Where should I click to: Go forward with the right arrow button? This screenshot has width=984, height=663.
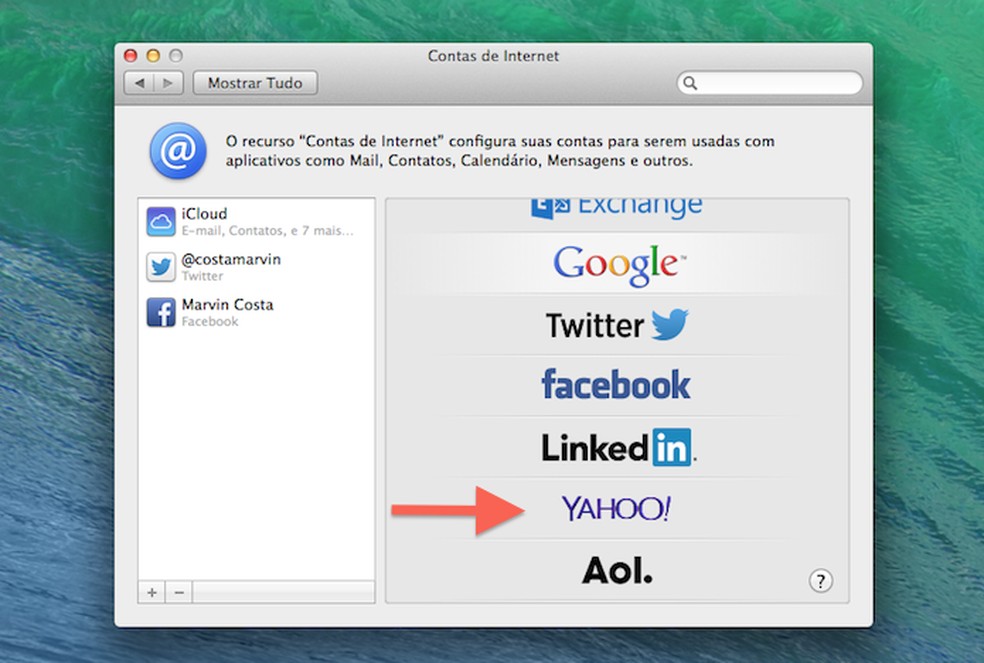tap(168, 83)
